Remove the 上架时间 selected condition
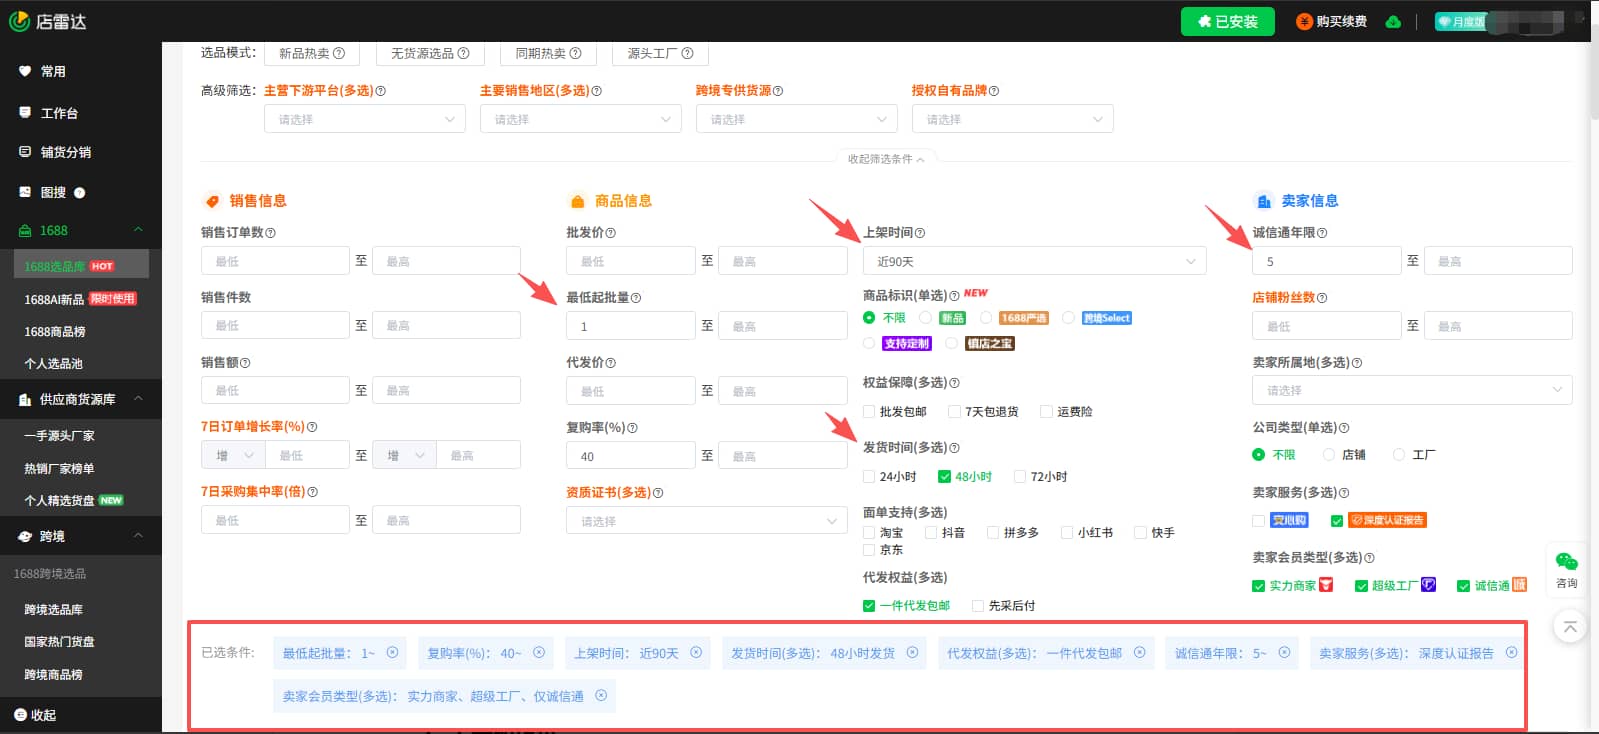1599x734 pixels. pyautogui.click(x=696, y=652)
